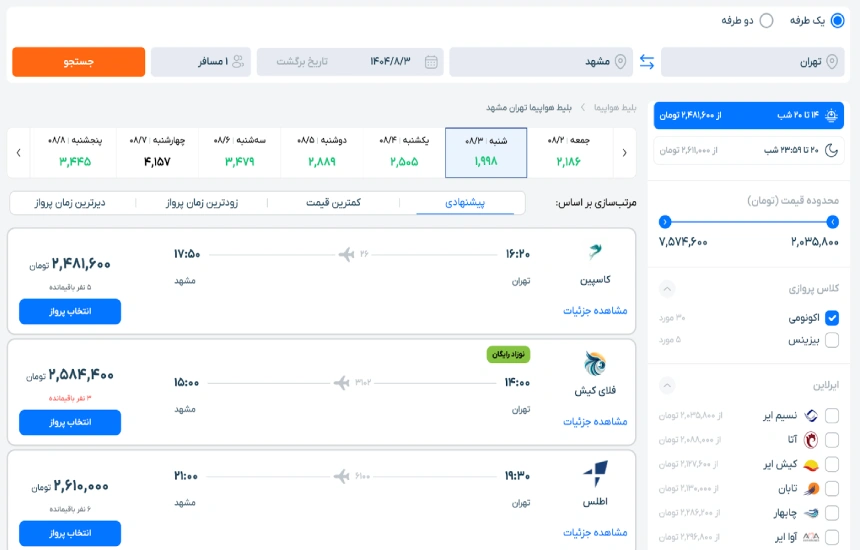Check the تابان airline checkbox
860x550 pixels.
click(x=832, y=489)
